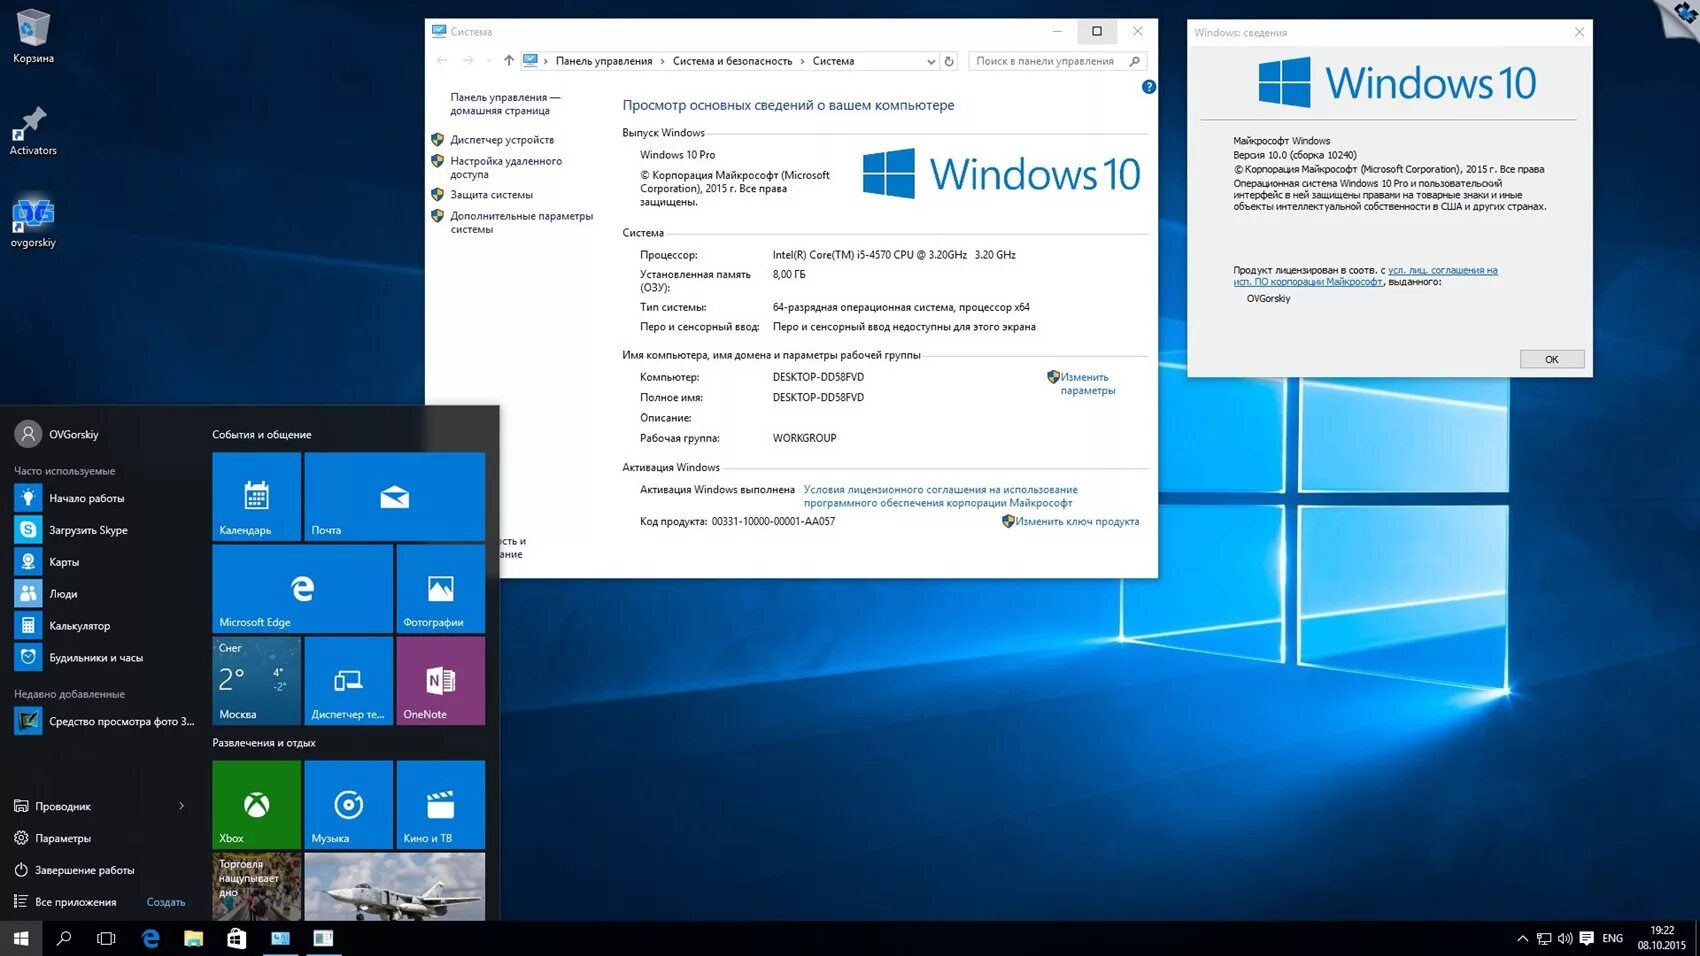Open the Москва weather tile
The height and width of the screenshot is (956, 1700).
click(256, 680)
